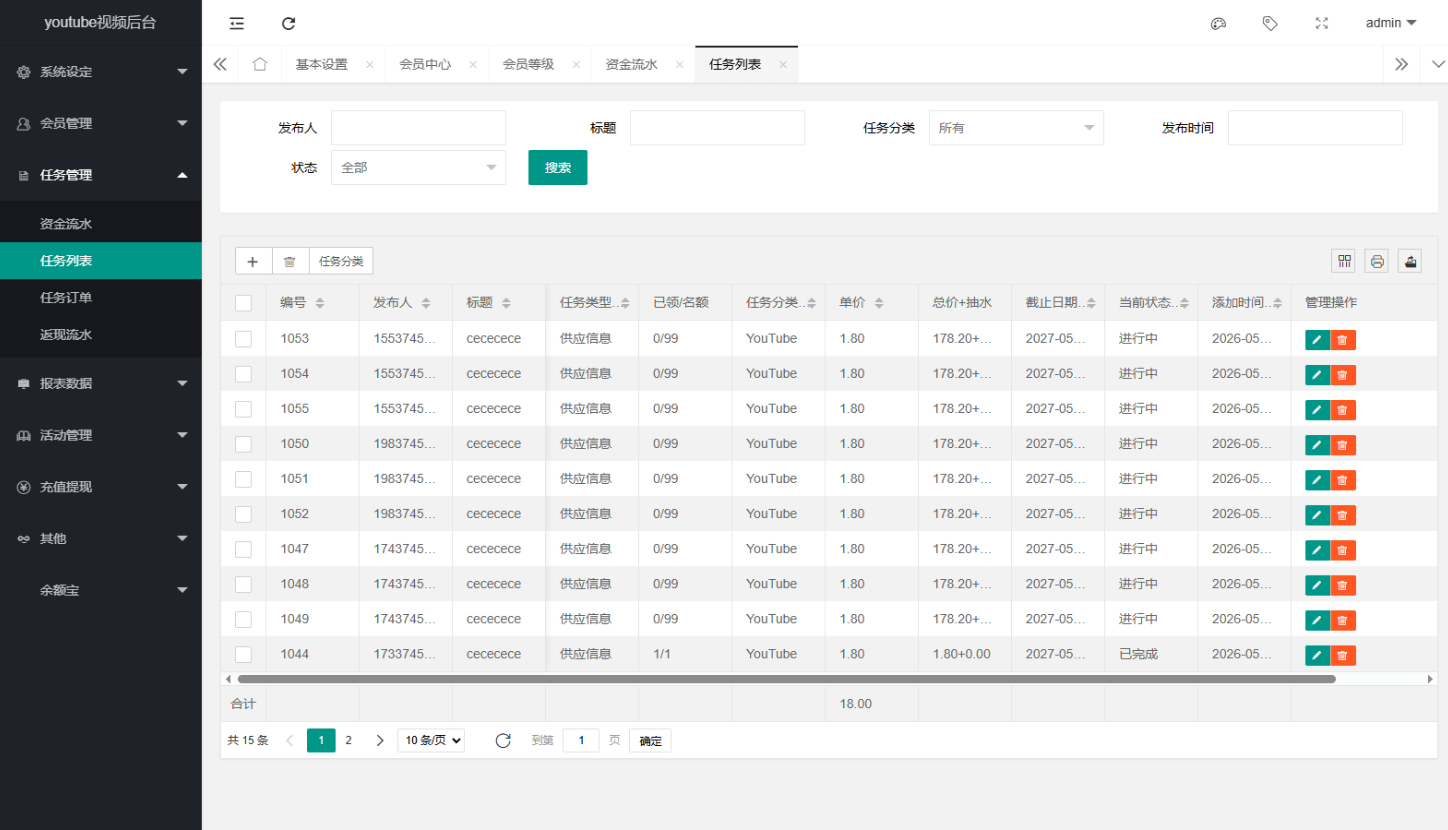Open the admin user dropdown

[x=1391, y=23]
